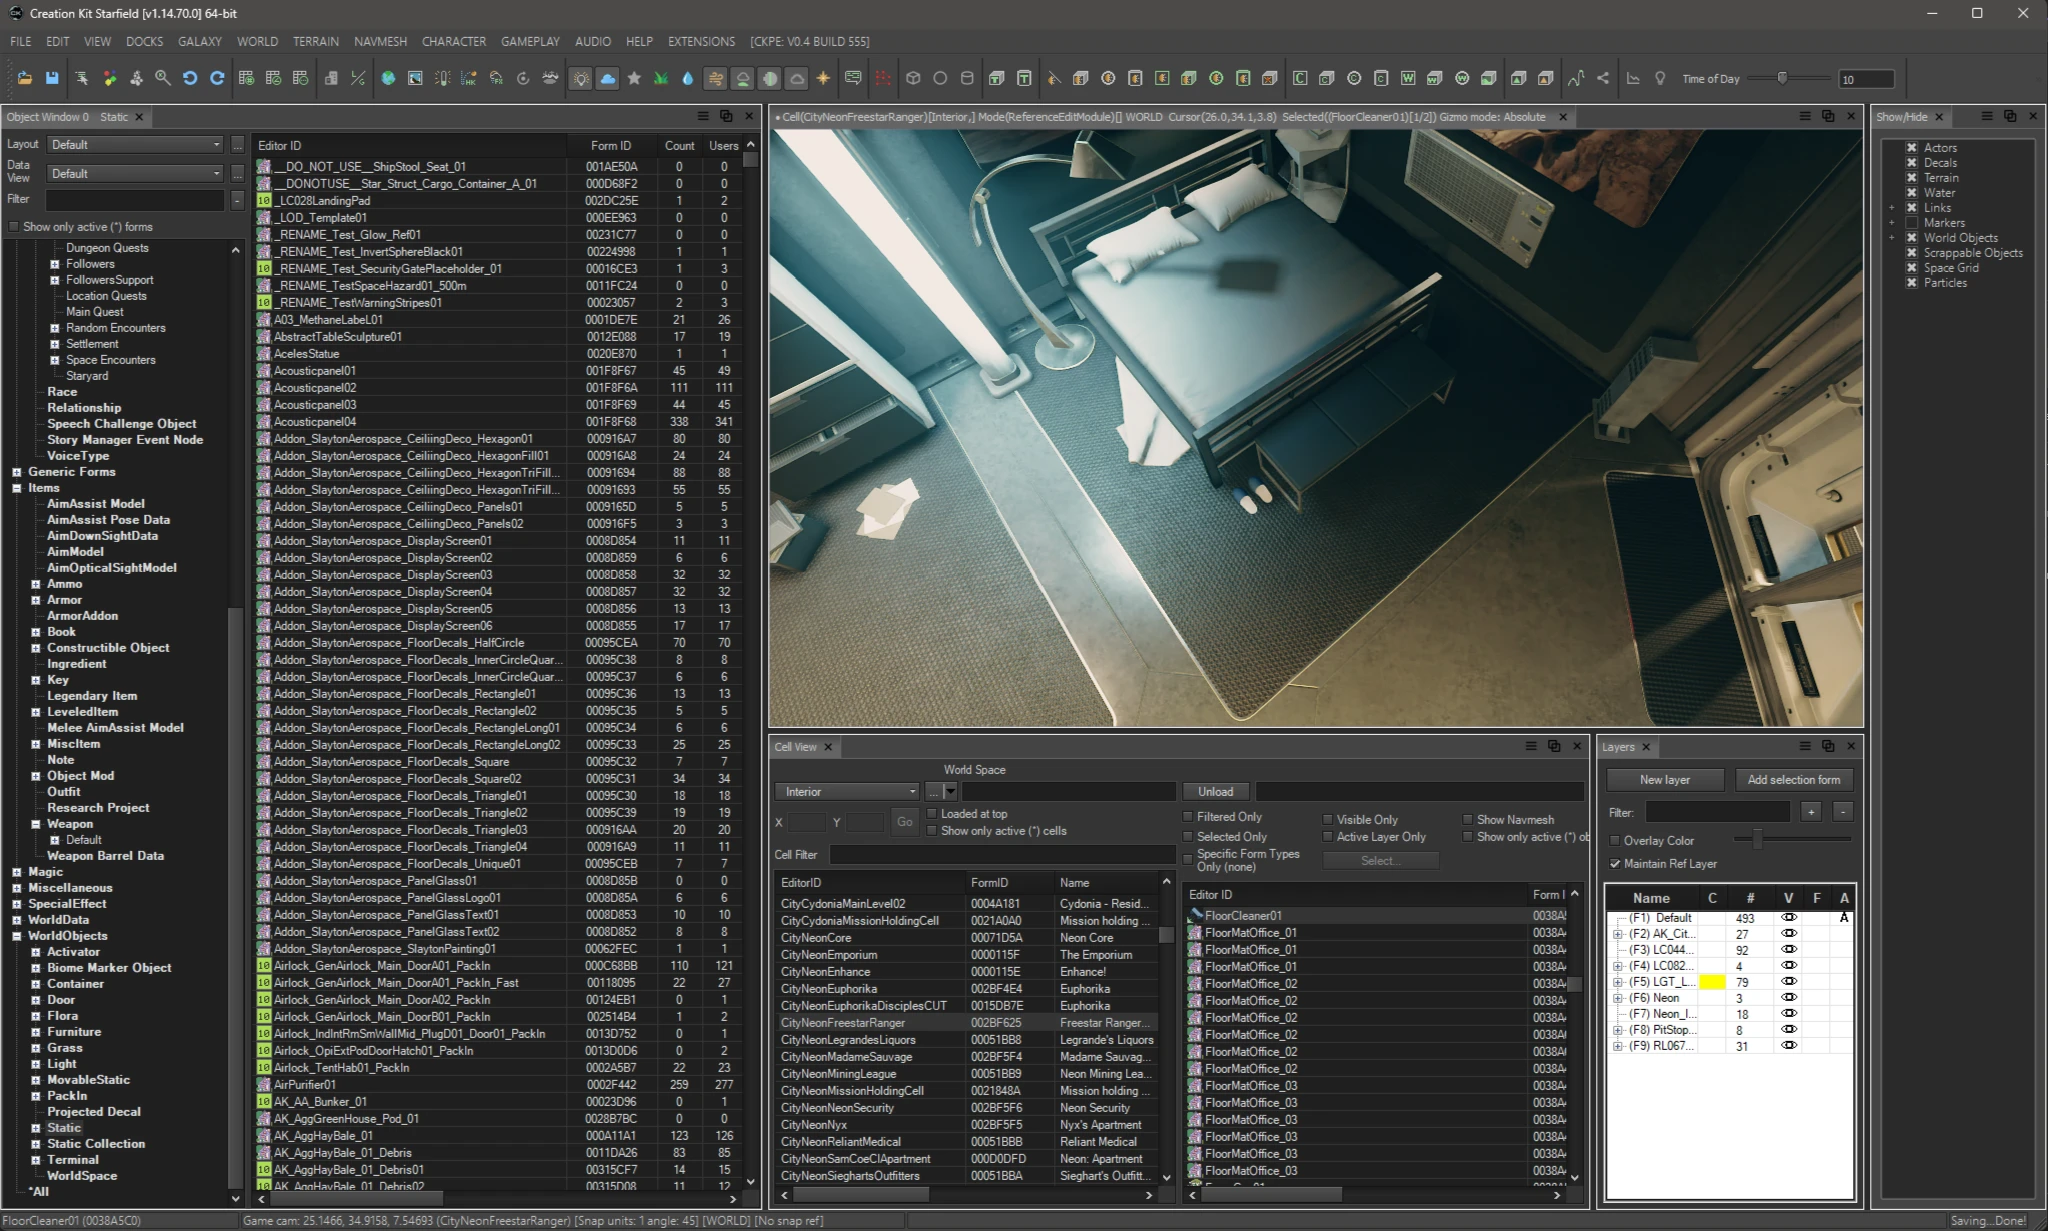Enable the Overlay Color checkbox

[1615, 841]
